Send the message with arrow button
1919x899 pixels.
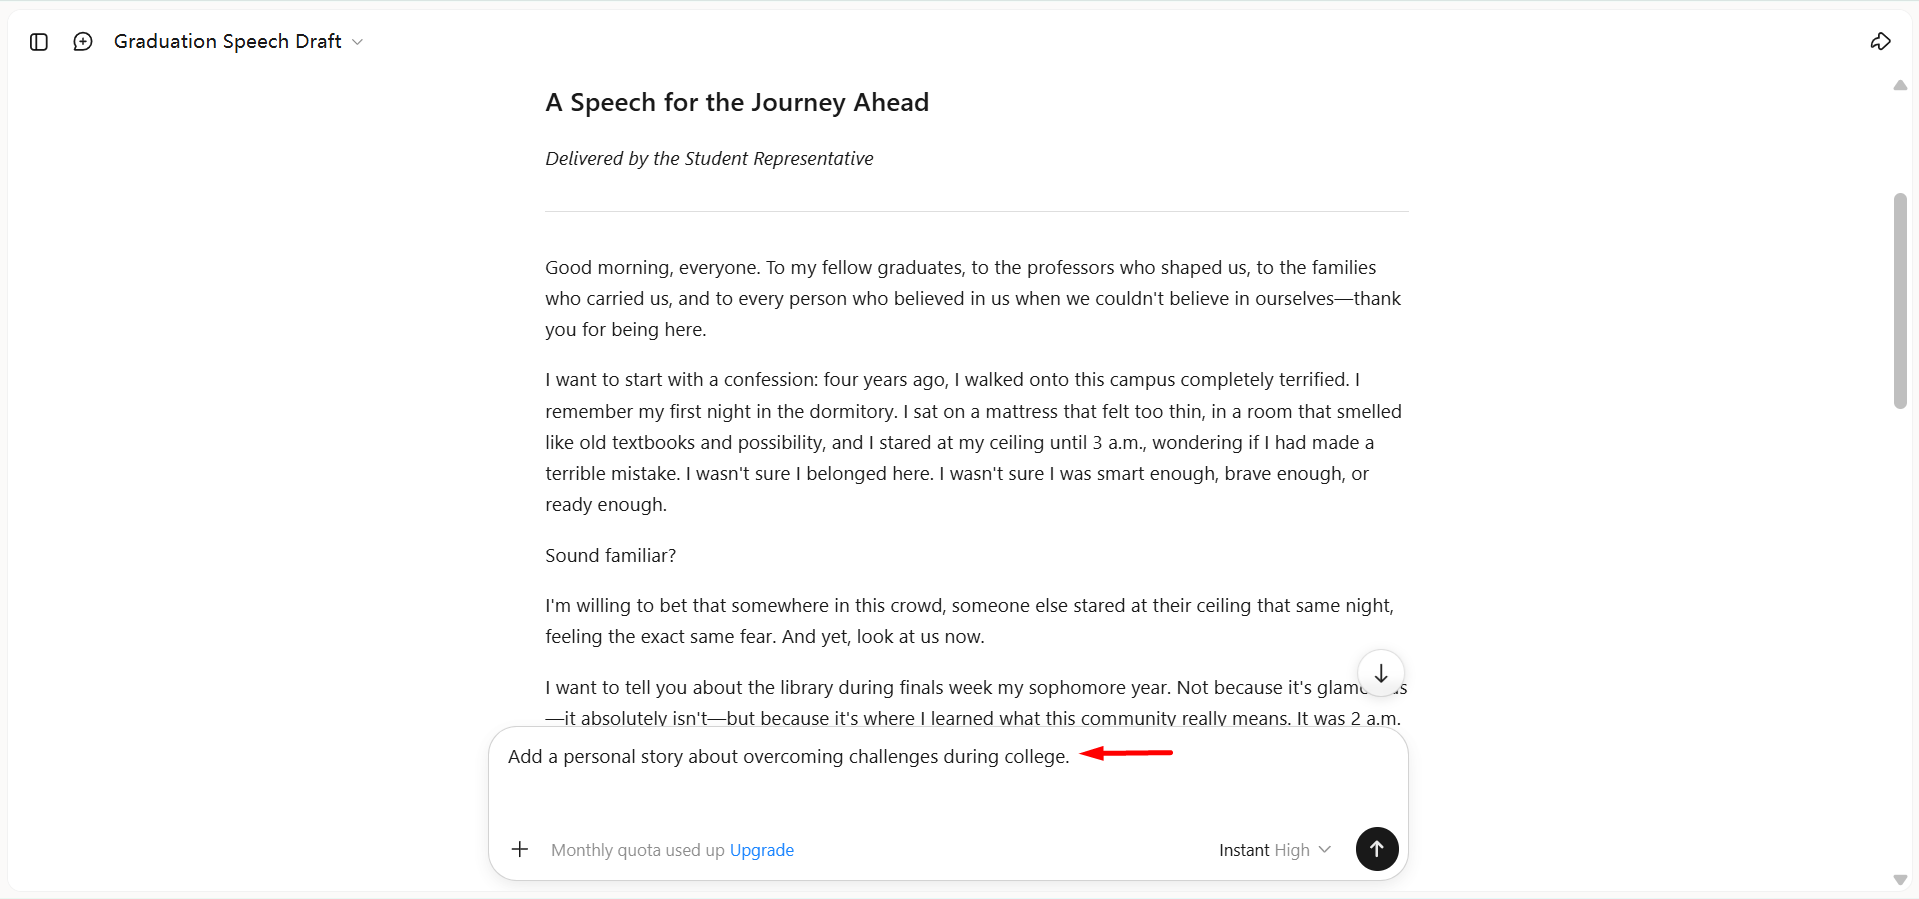1377,849
